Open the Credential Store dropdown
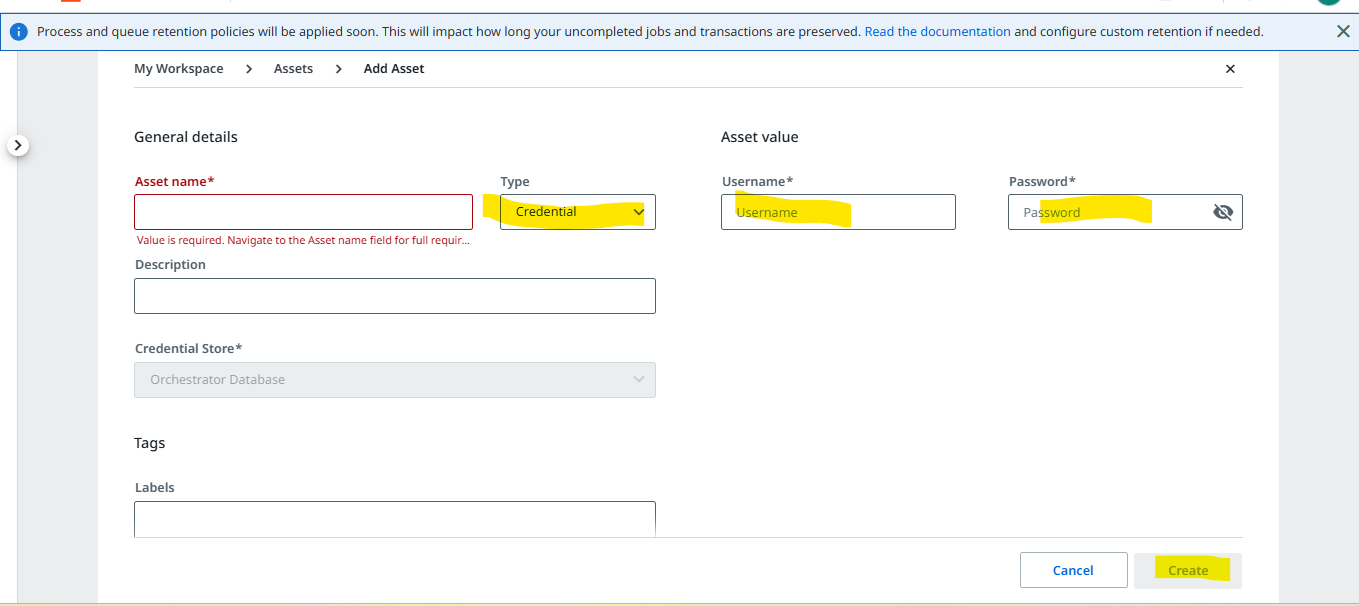Screen dimensions: 1359x606 click(394, 380)
